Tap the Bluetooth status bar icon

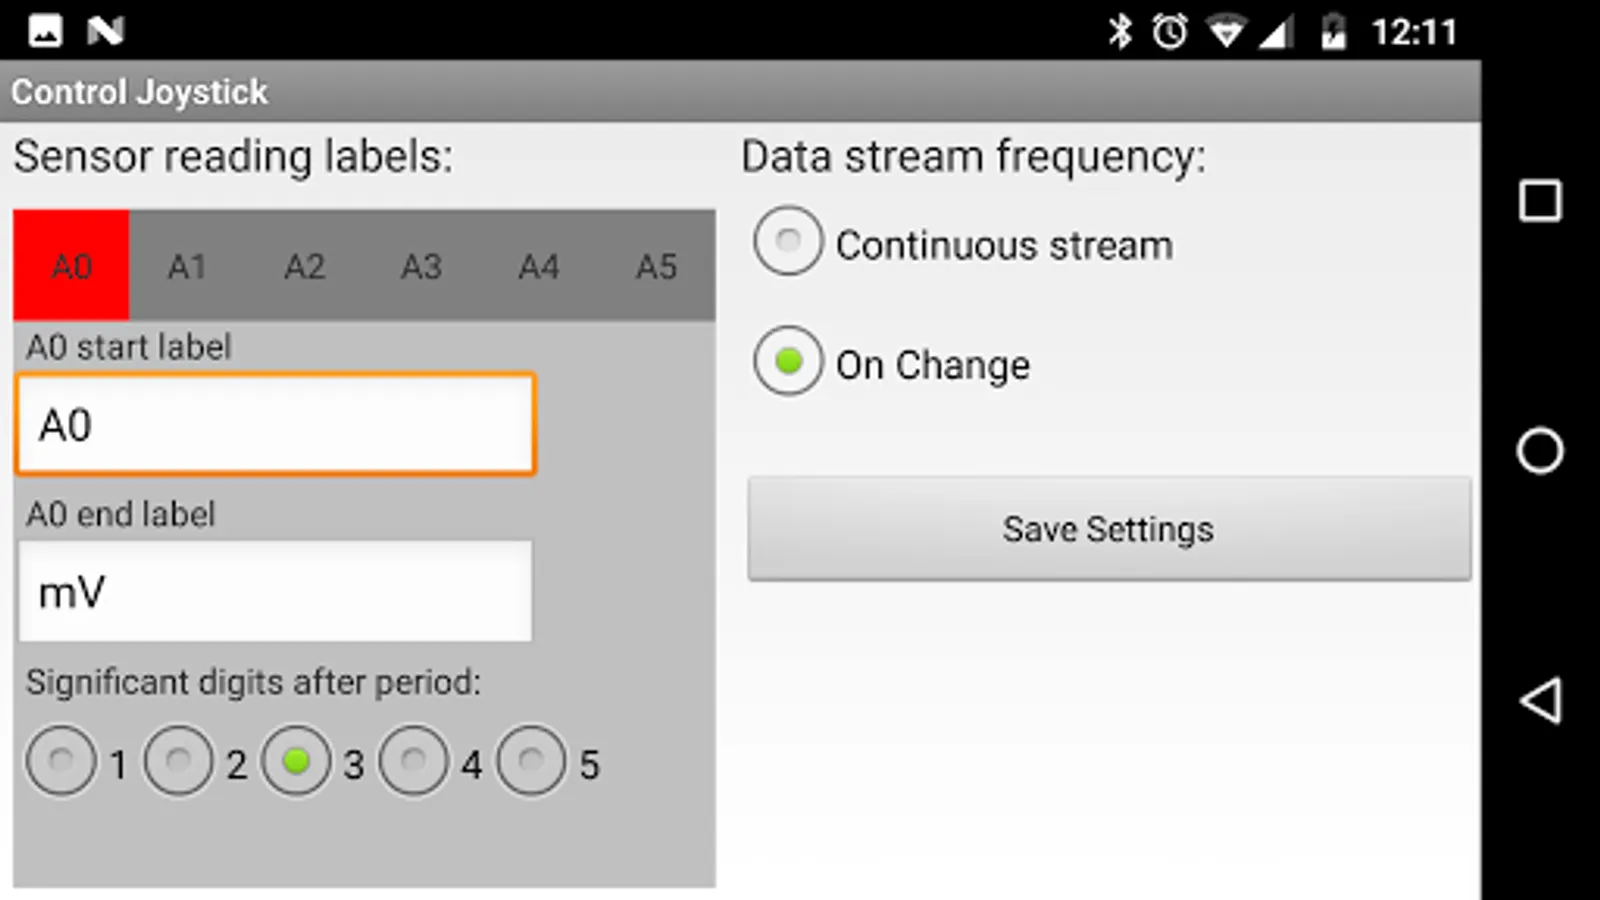pos(1120,32)
